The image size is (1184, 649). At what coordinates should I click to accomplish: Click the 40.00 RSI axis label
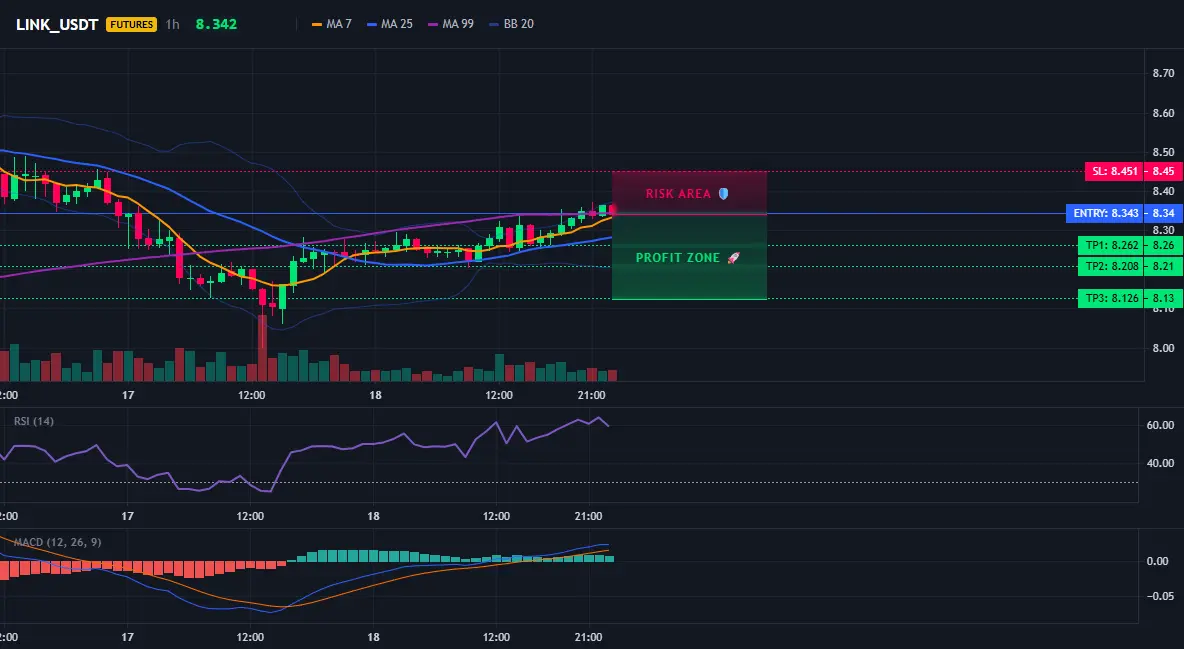pos(1160,463)
